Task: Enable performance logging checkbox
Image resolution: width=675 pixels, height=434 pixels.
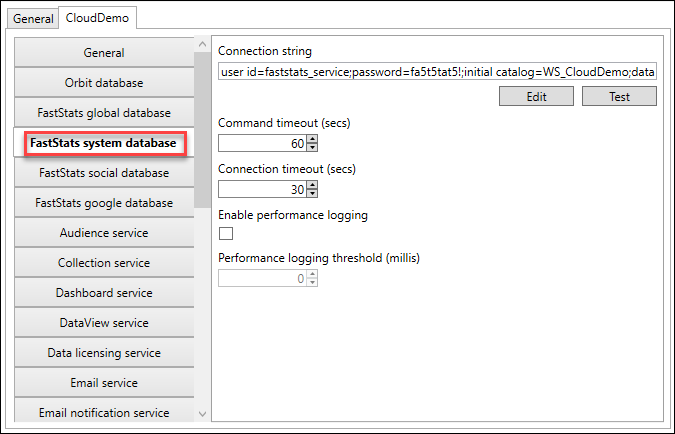Action: point(226,233)
